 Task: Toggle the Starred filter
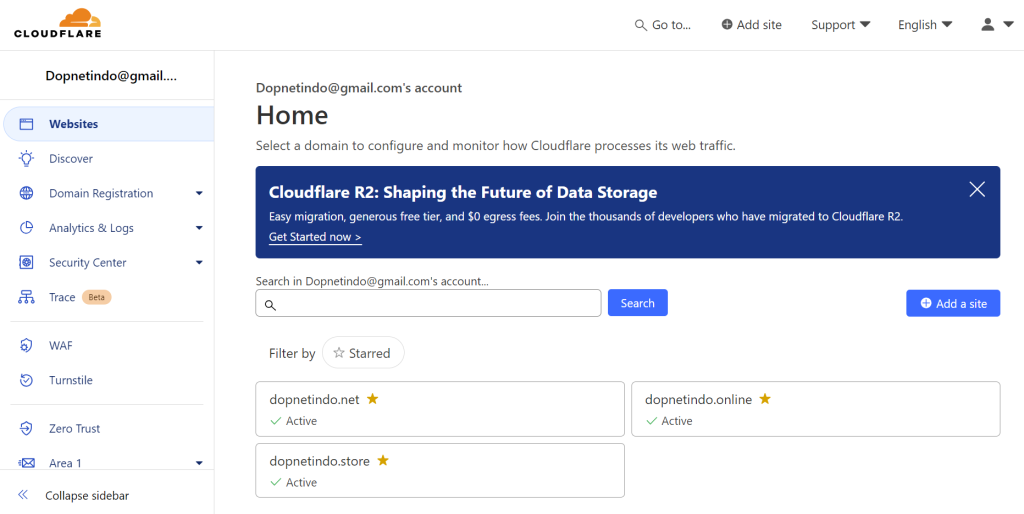point(363,353)
